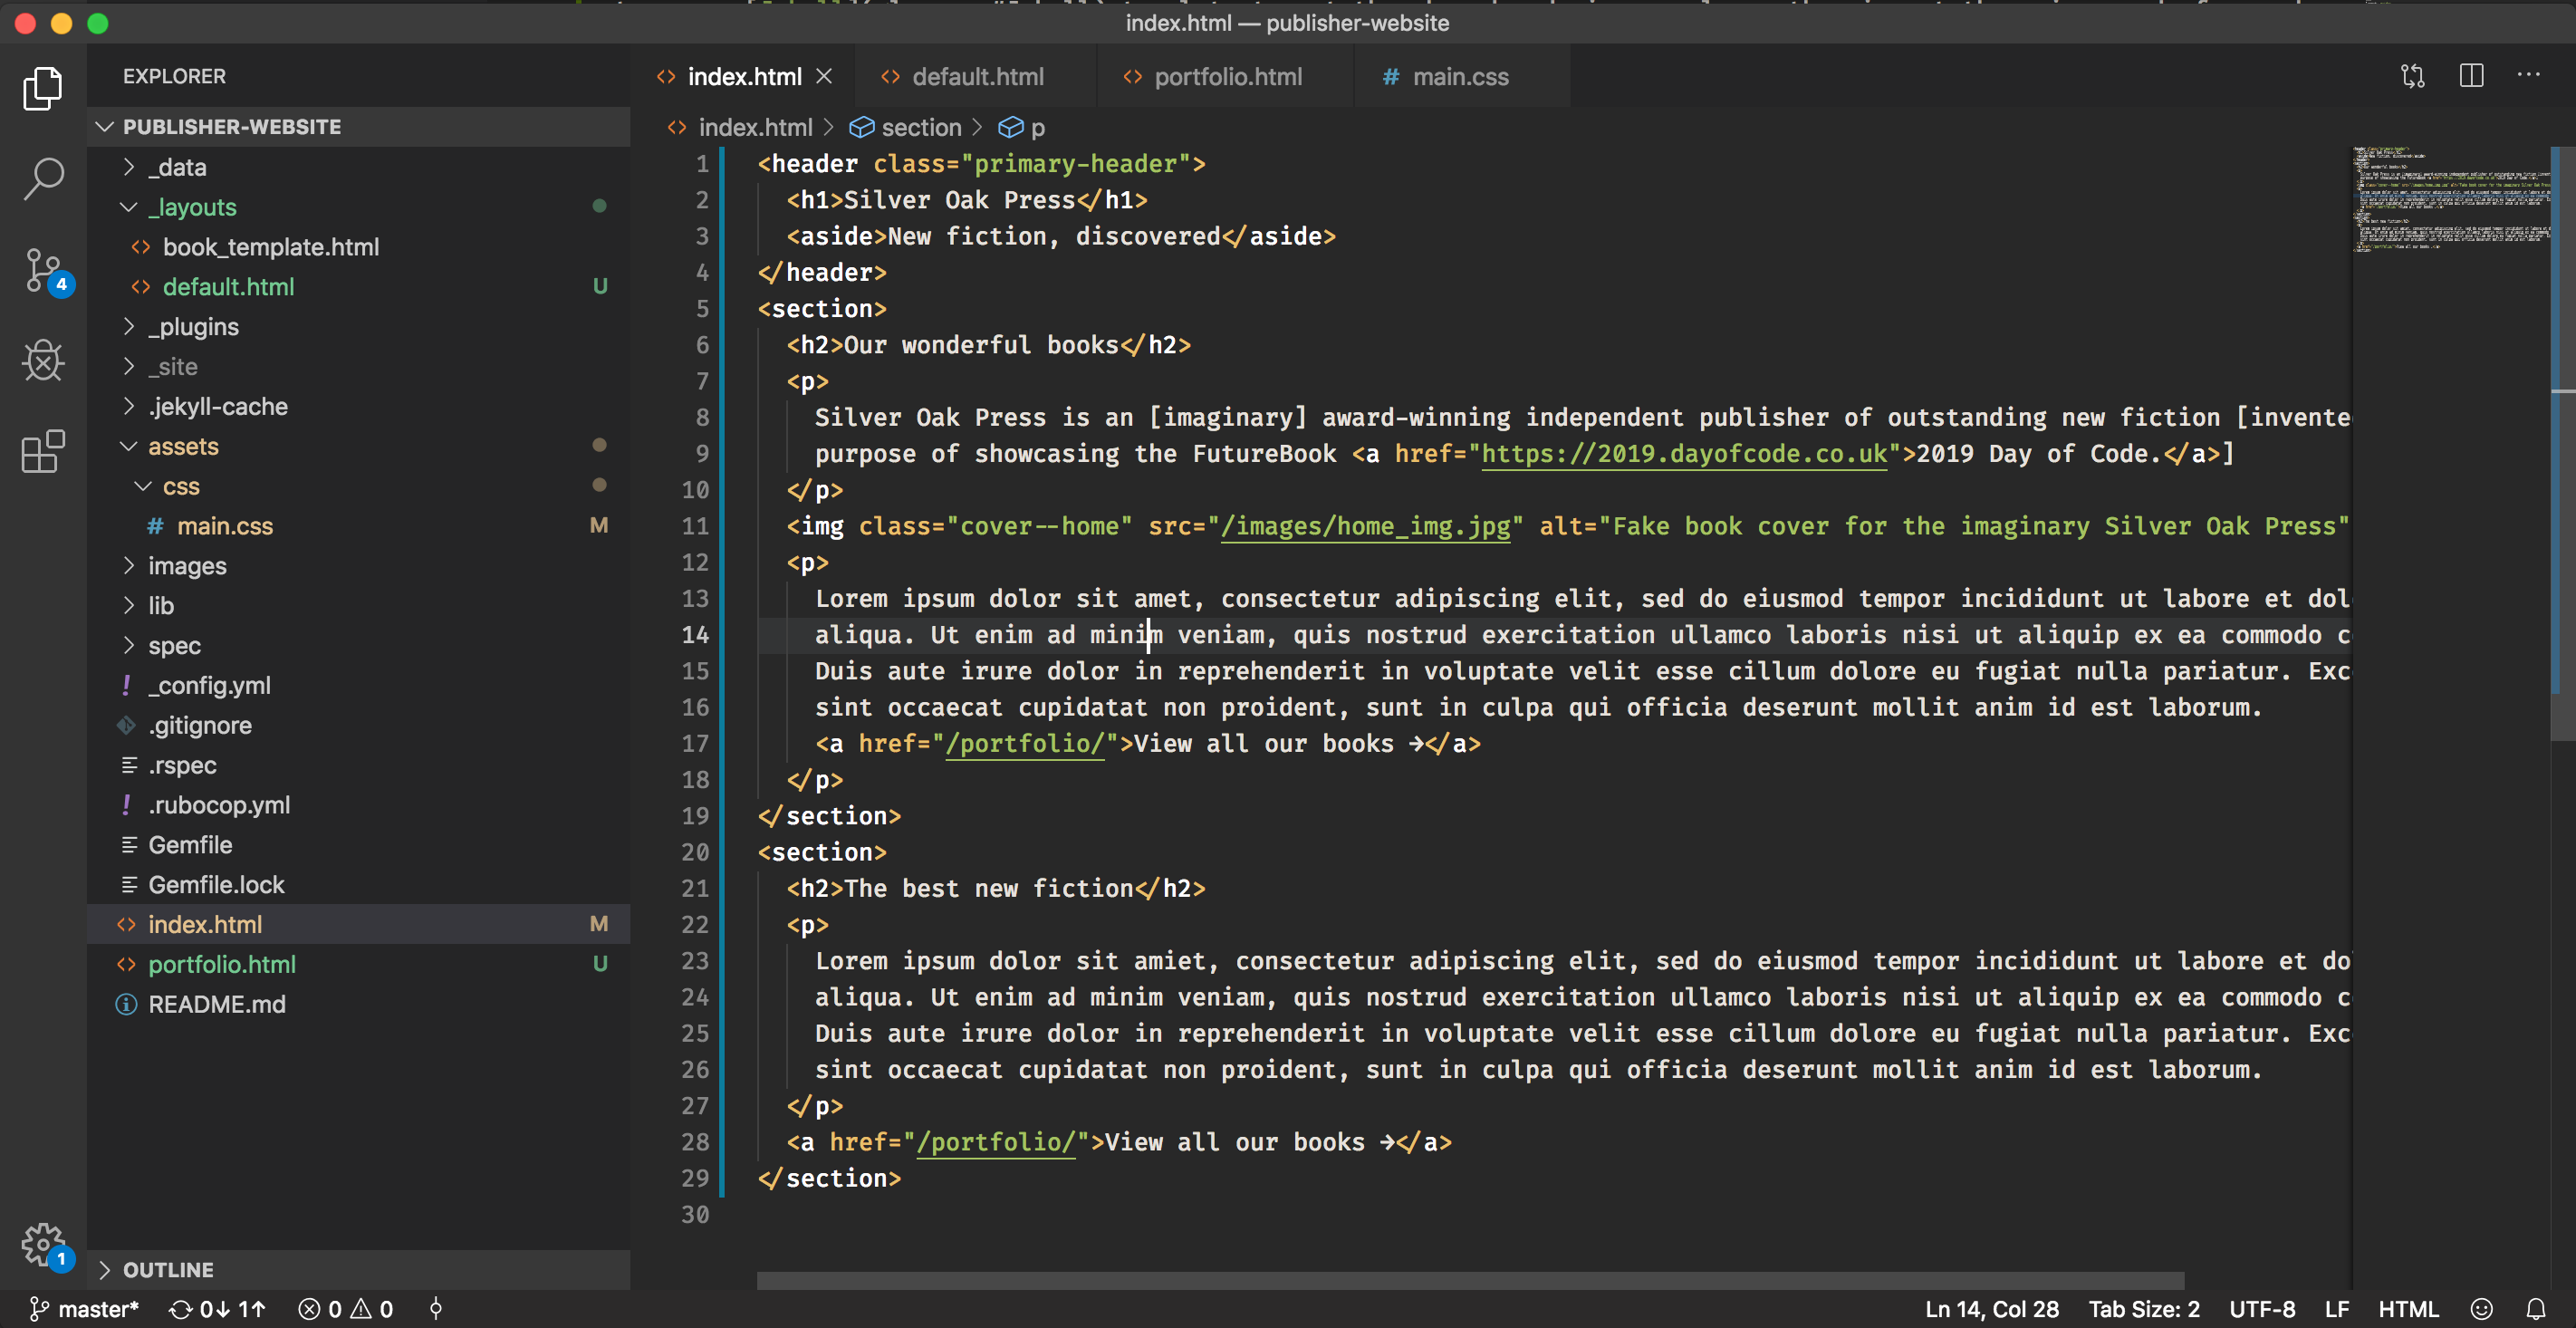The image size is (2576, 1328).
Task: Open errors and warnings problems panel
Action: [x=346, y=1309]
